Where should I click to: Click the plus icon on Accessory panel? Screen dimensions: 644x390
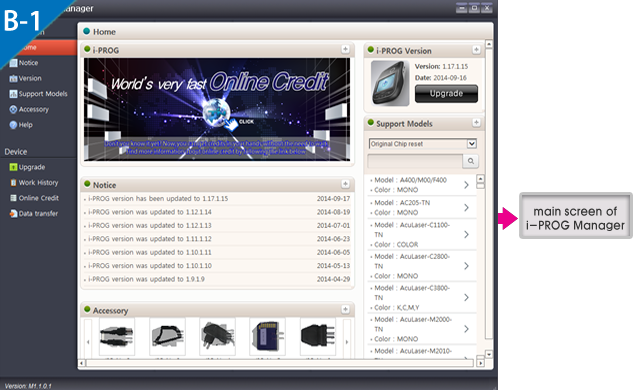click(x=345, y=309)
